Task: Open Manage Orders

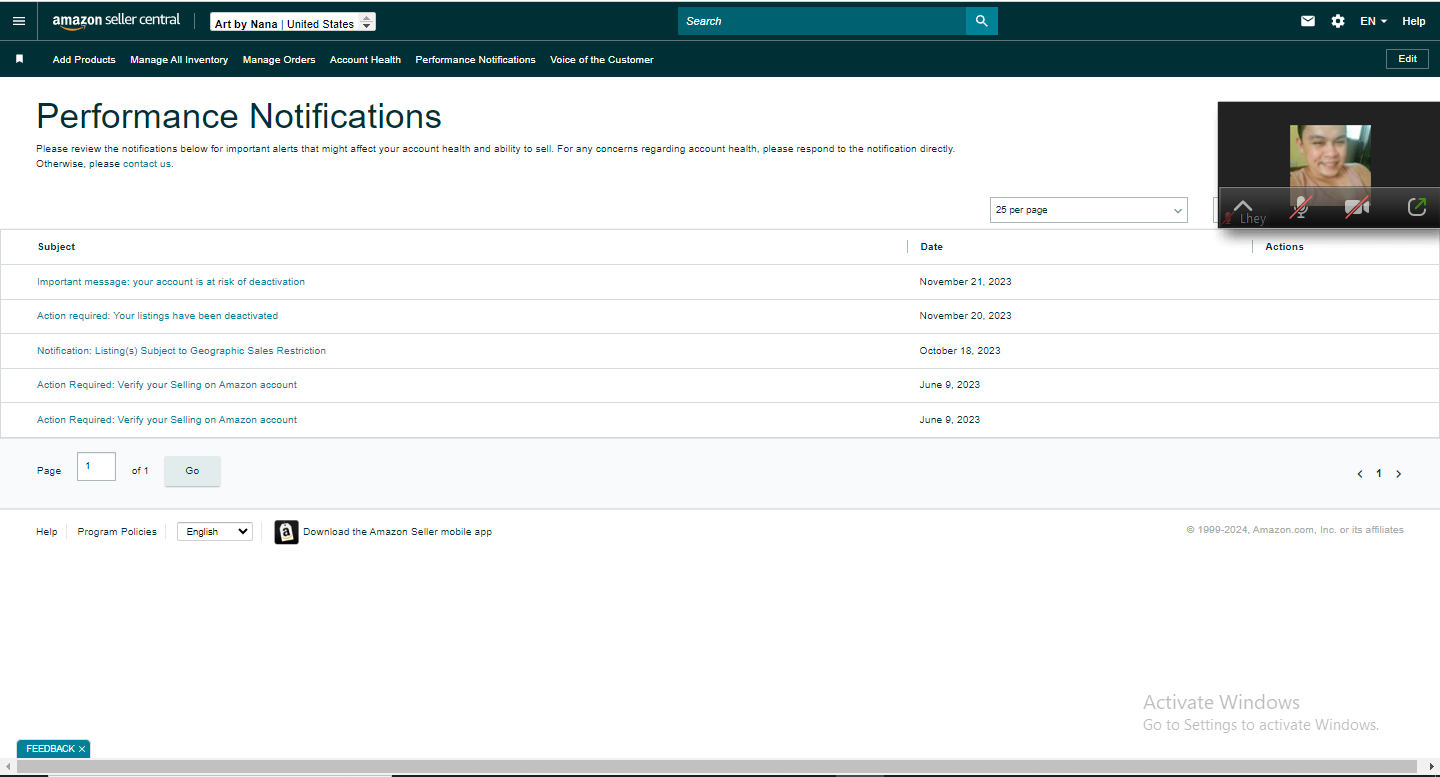Action: click(279, 60)
